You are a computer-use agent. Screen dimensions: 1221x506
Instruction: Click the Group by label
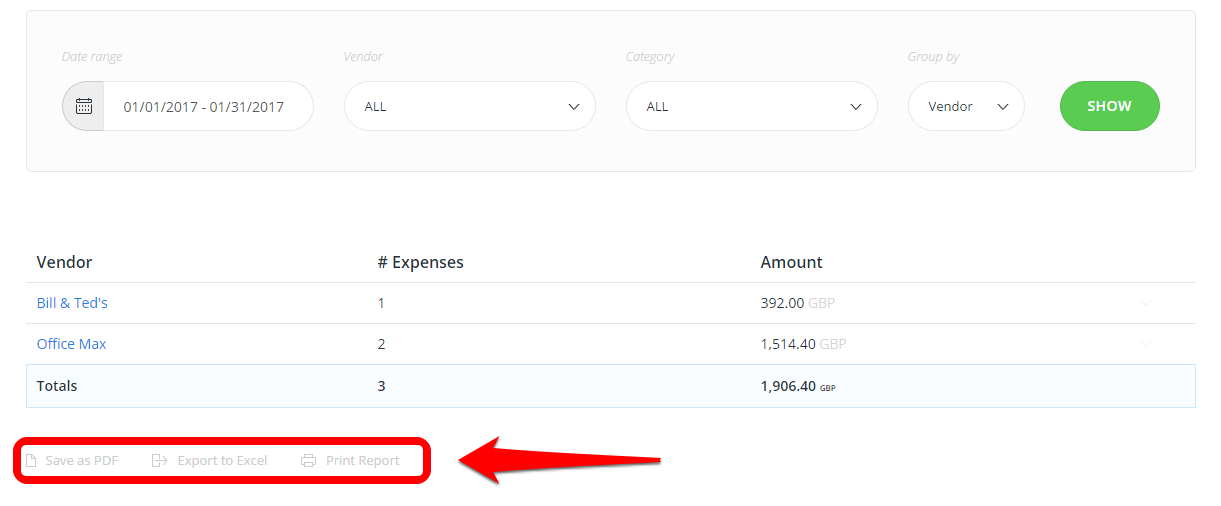click(934, 57)
